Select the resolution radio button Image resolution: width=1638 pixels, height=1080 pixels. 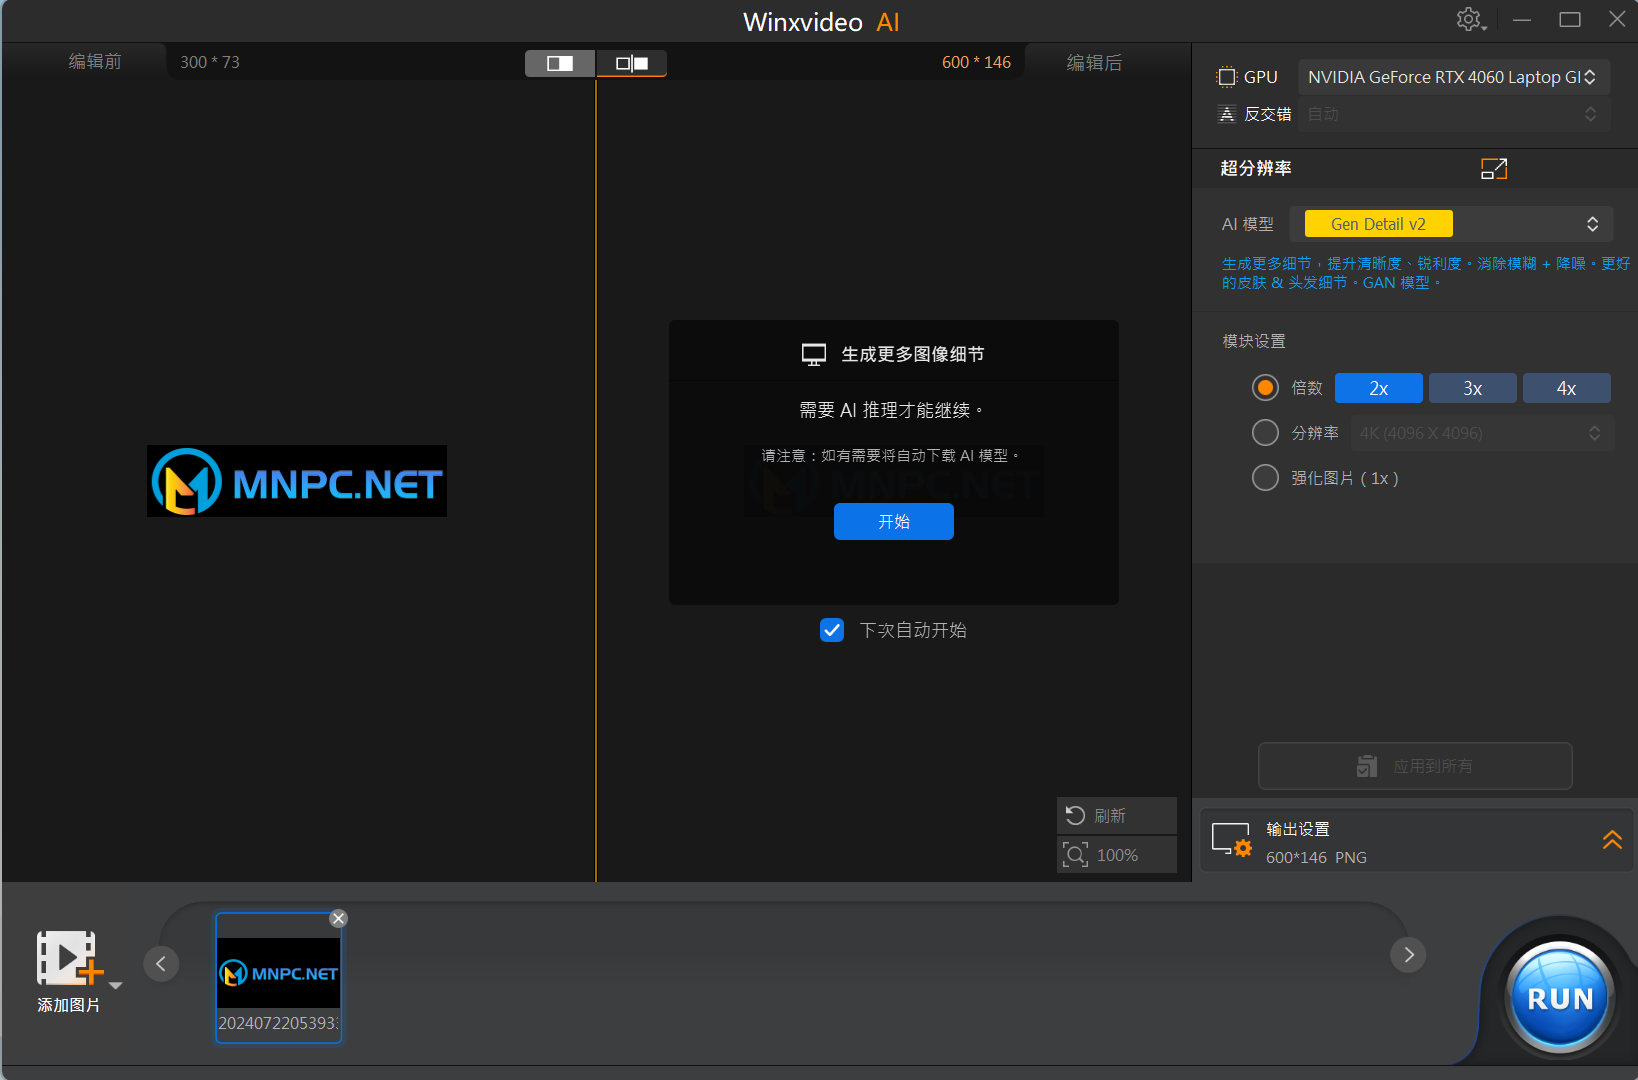pyautogui.click(x=1265, y=433)
